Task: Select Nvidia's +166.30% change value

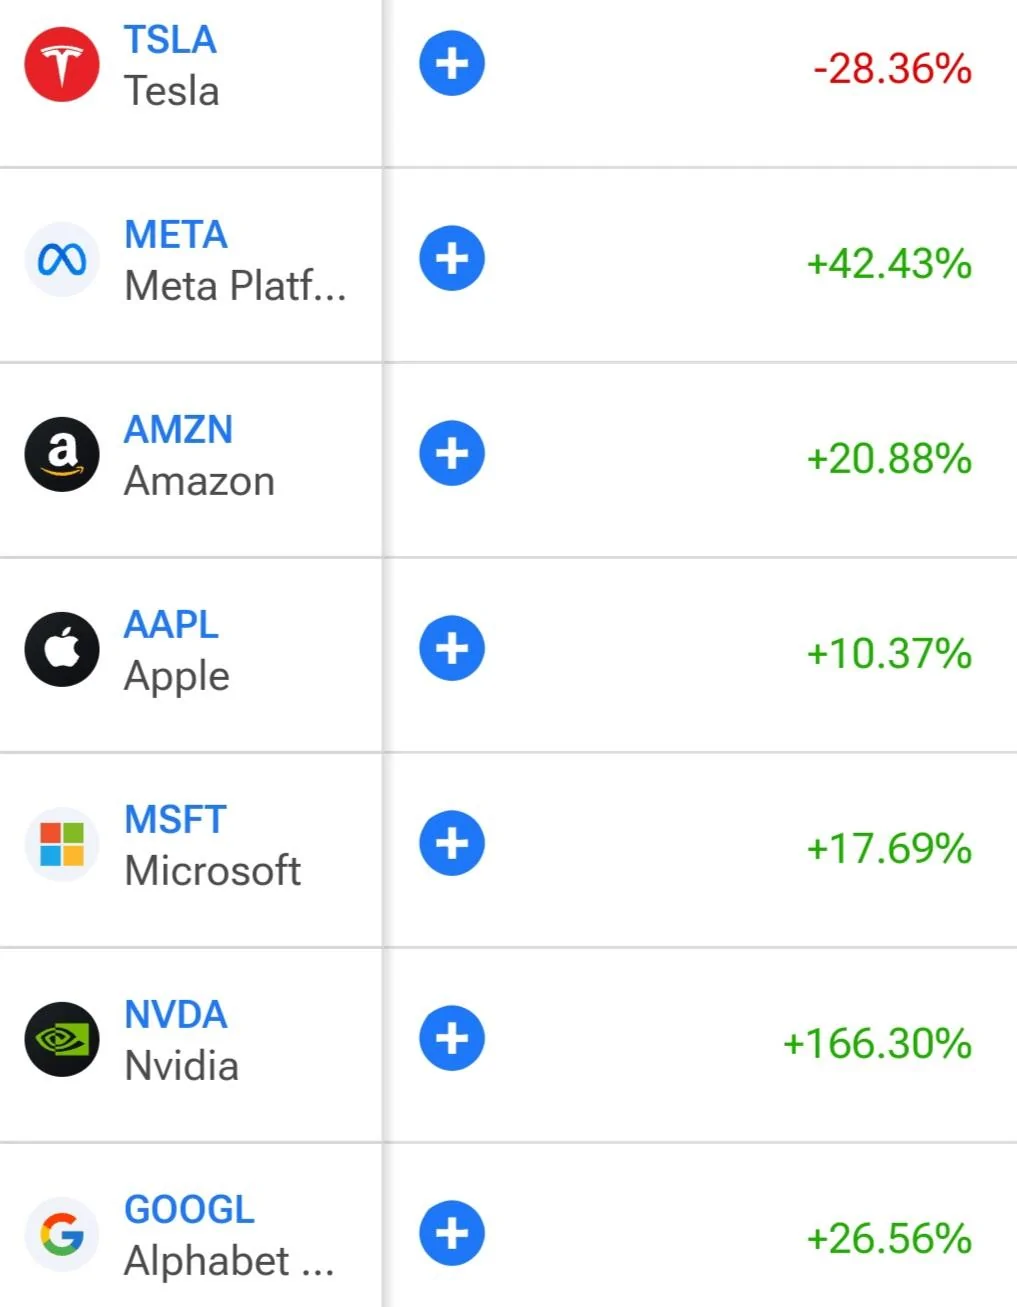Action: (877, 1043)
